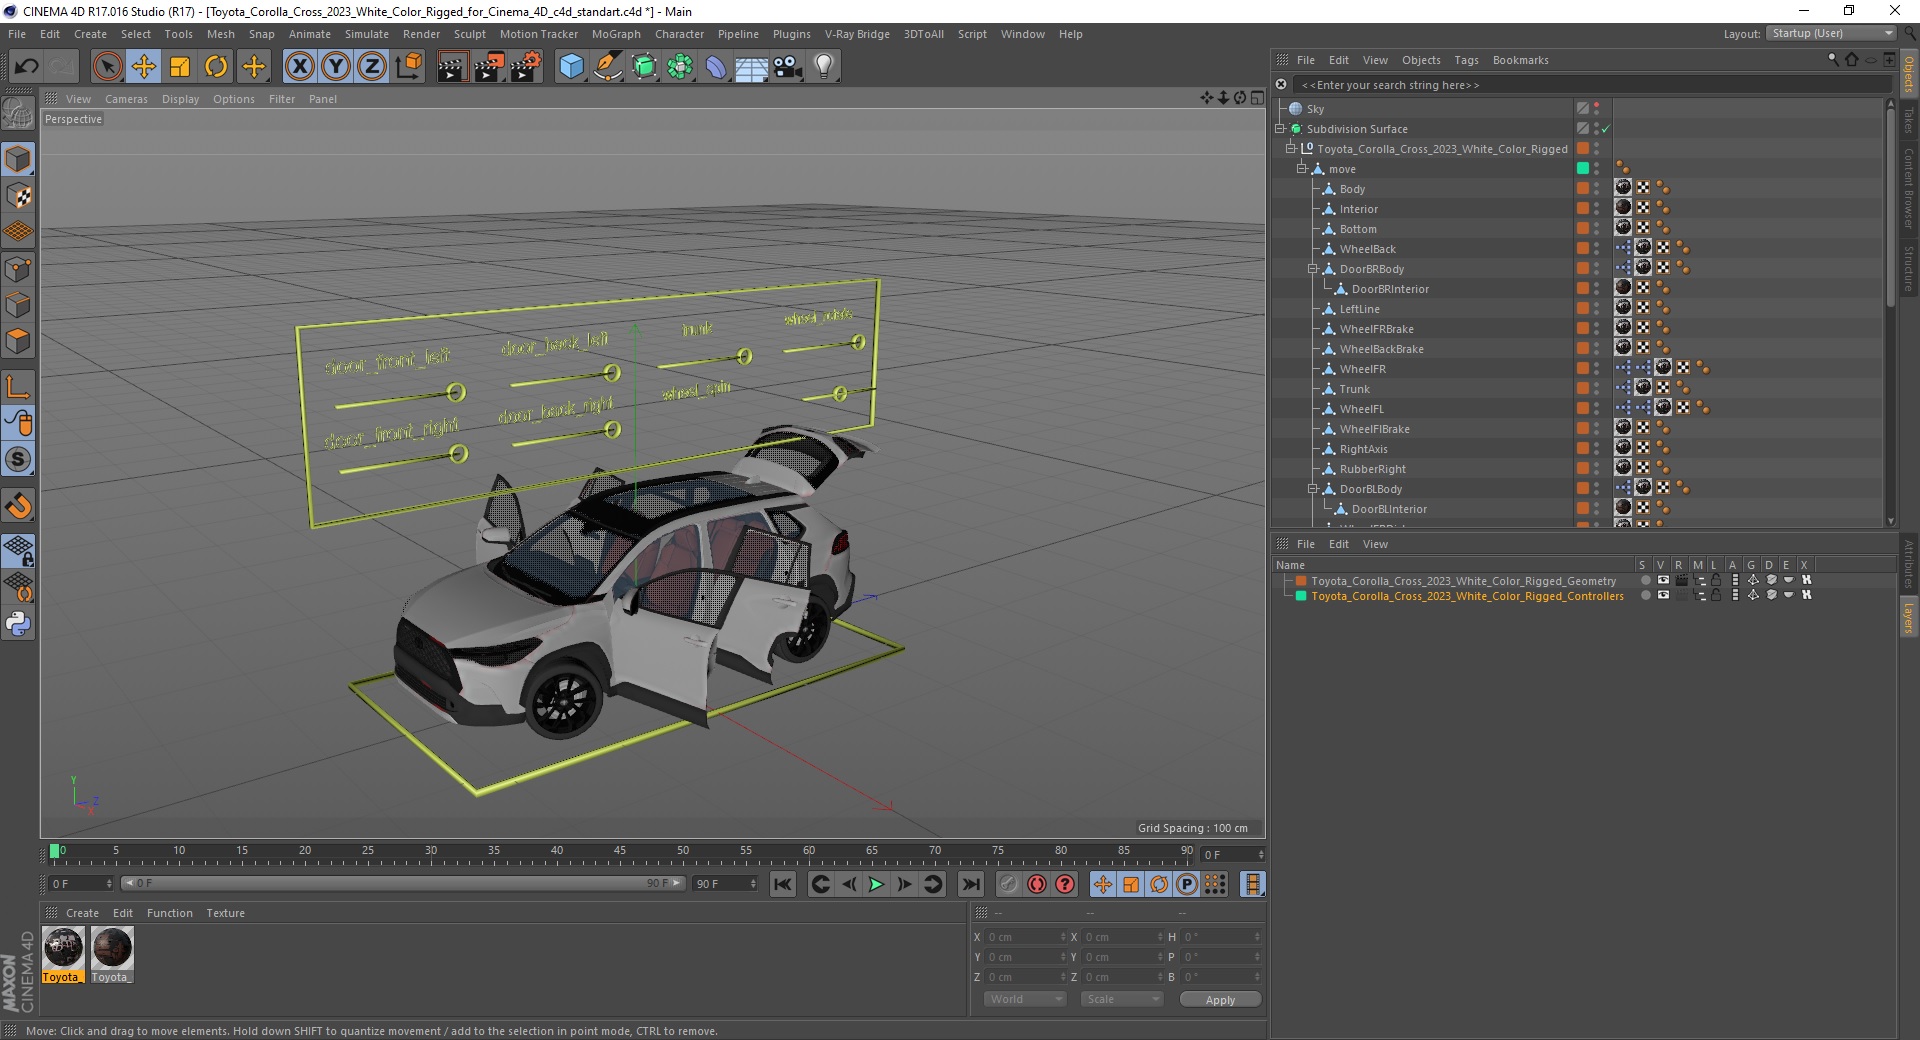Activate the Rotate tool in toolbar
Viewport: 1920px width, 1040px height.
[216, 67]
